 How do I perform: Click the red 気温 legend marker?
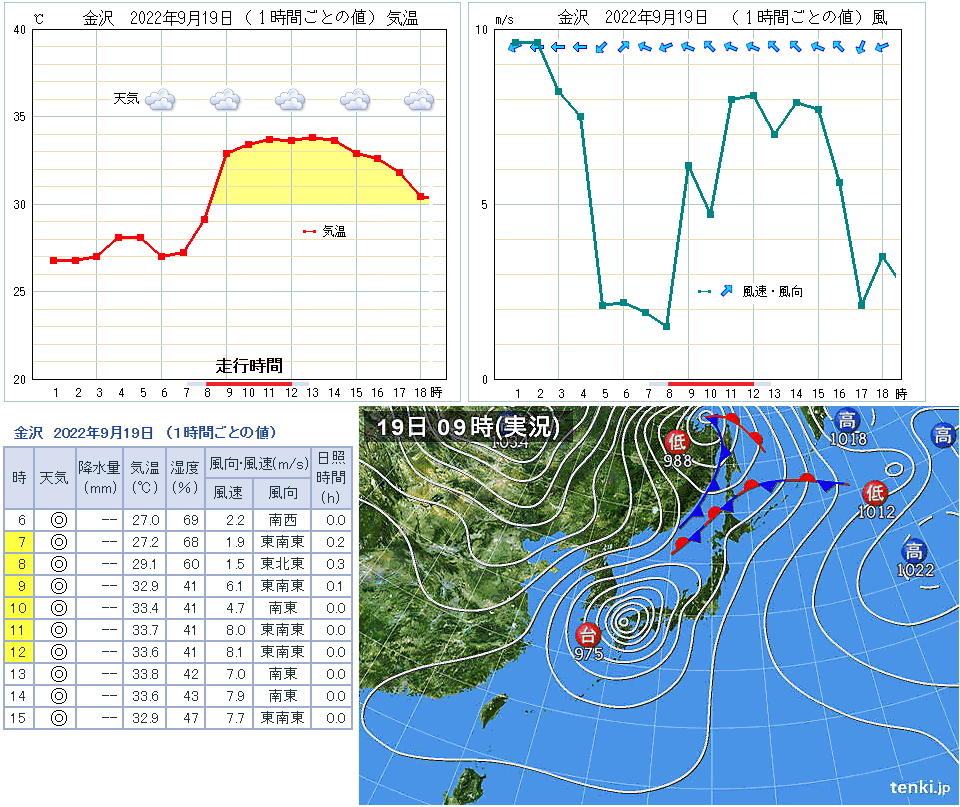coord(310,231)
